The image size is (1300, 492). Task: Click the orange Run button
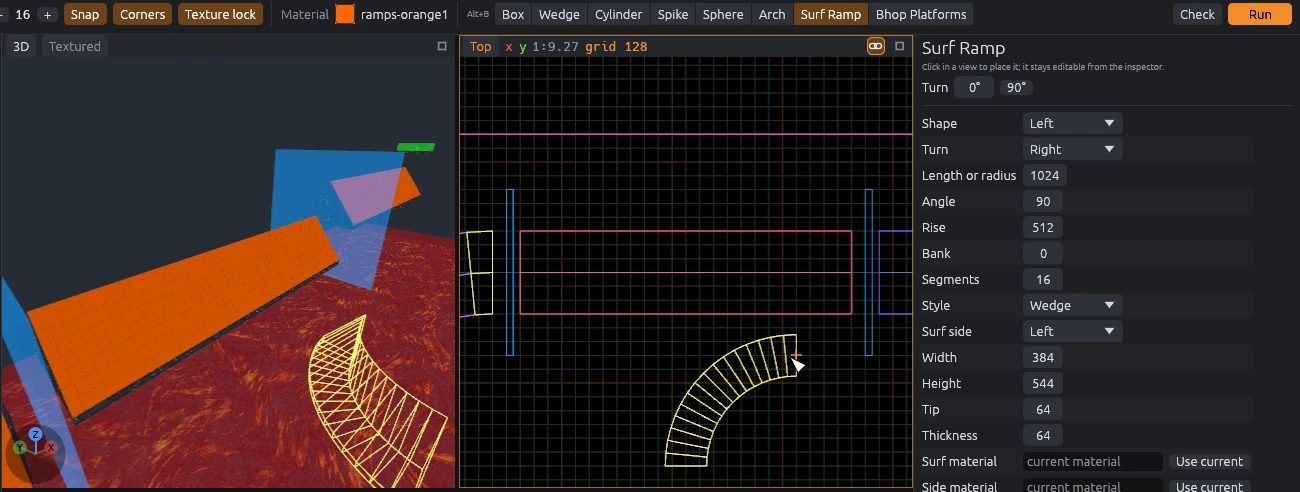1260,15
